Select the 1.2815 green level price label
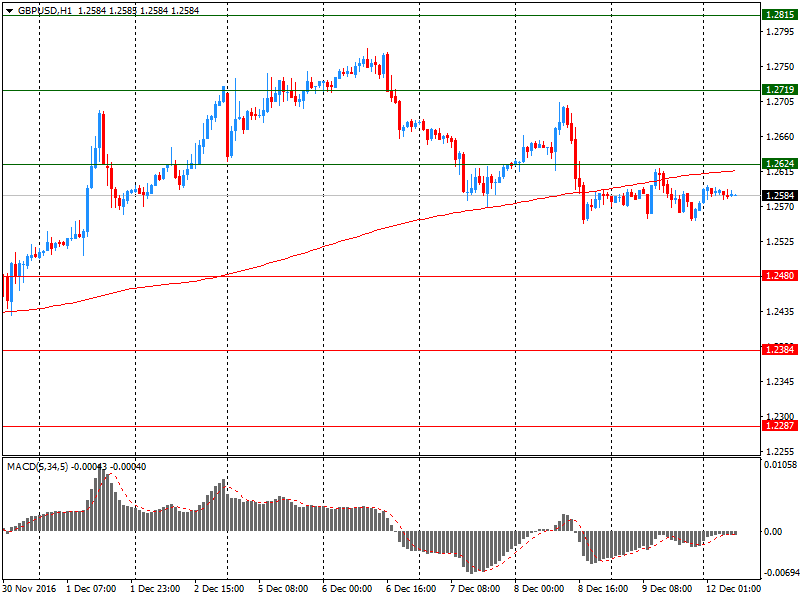This screenshot has height=600, width=800. [x=780, y=15]
